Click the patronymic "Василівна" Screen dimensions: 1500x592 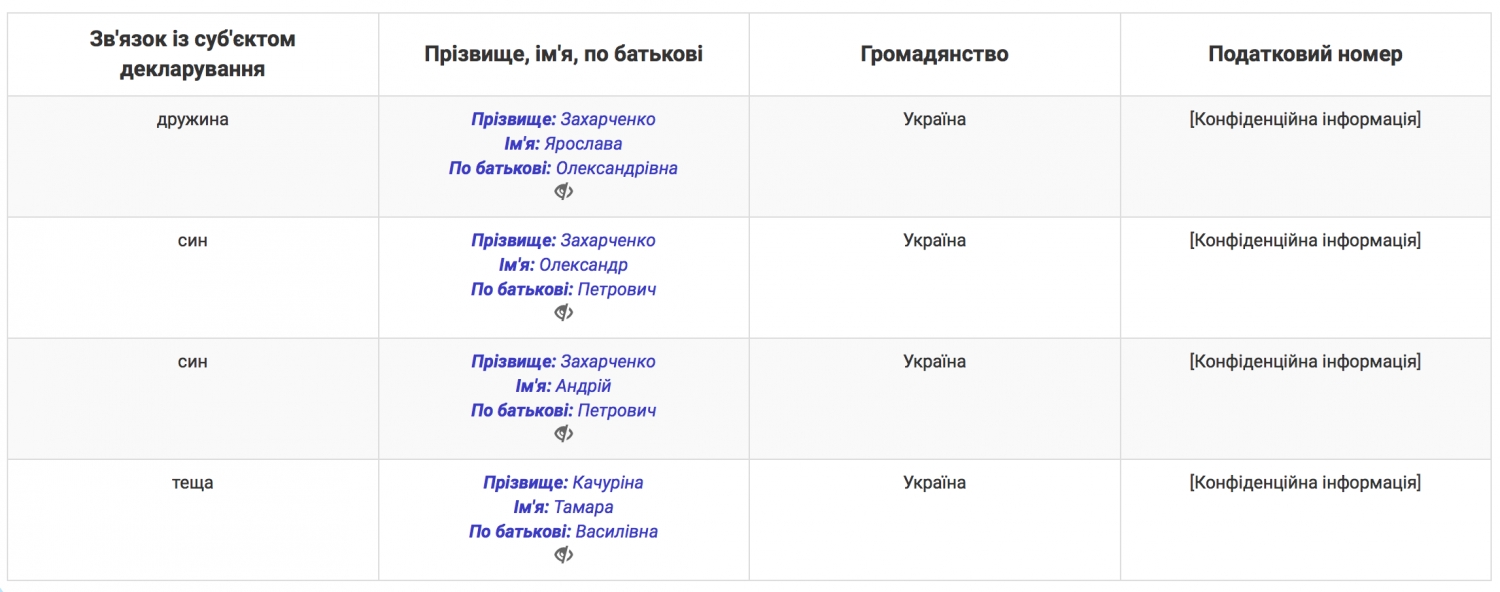616,532
